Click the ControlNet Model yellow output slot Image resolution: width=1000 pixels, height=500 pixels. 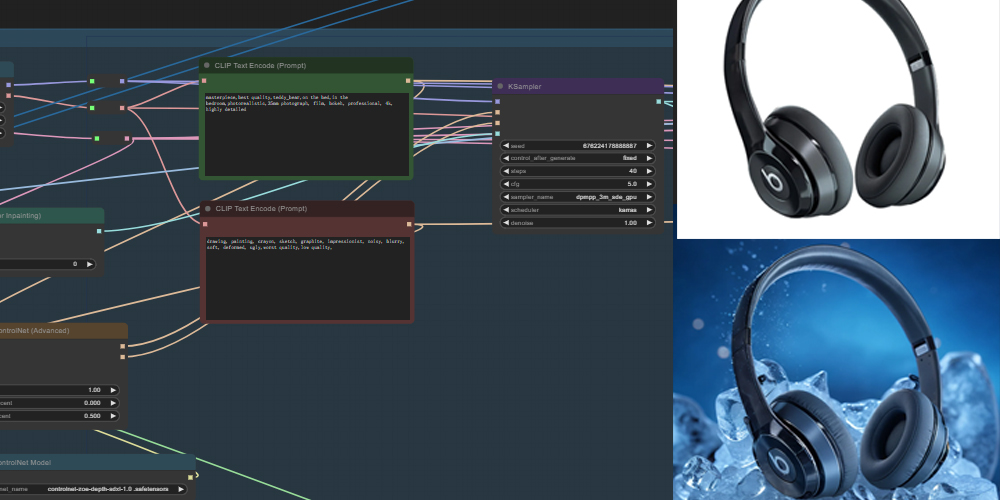[190, 476]
